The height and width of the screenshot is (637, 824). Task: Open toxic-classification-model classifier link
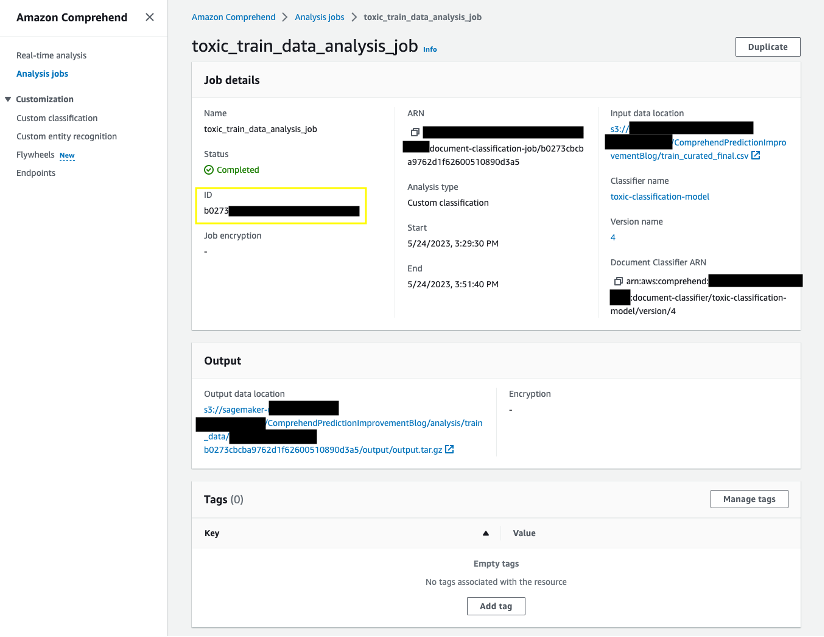(x=660, y=197)
